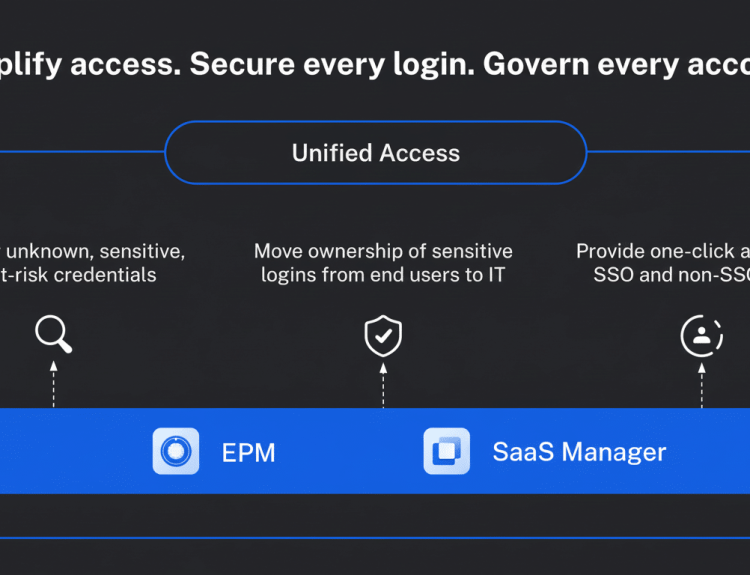The height and width of the screenshot is (575, 750).
Task: Click the dashed arrow below the user icon
Action: pos(702,385)
